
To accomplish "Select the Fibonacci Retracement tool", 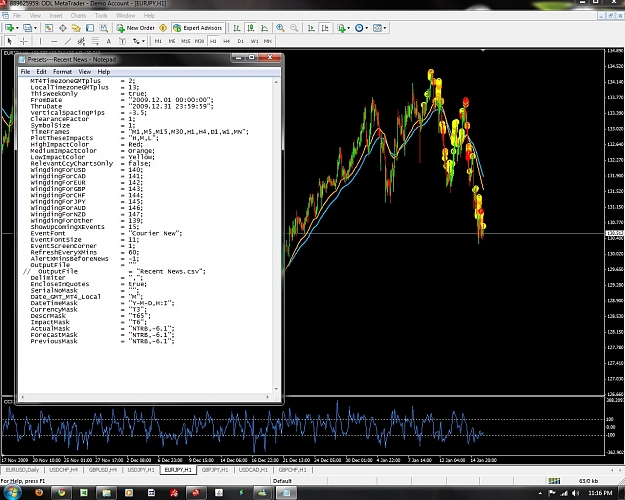I will (95, 41).
